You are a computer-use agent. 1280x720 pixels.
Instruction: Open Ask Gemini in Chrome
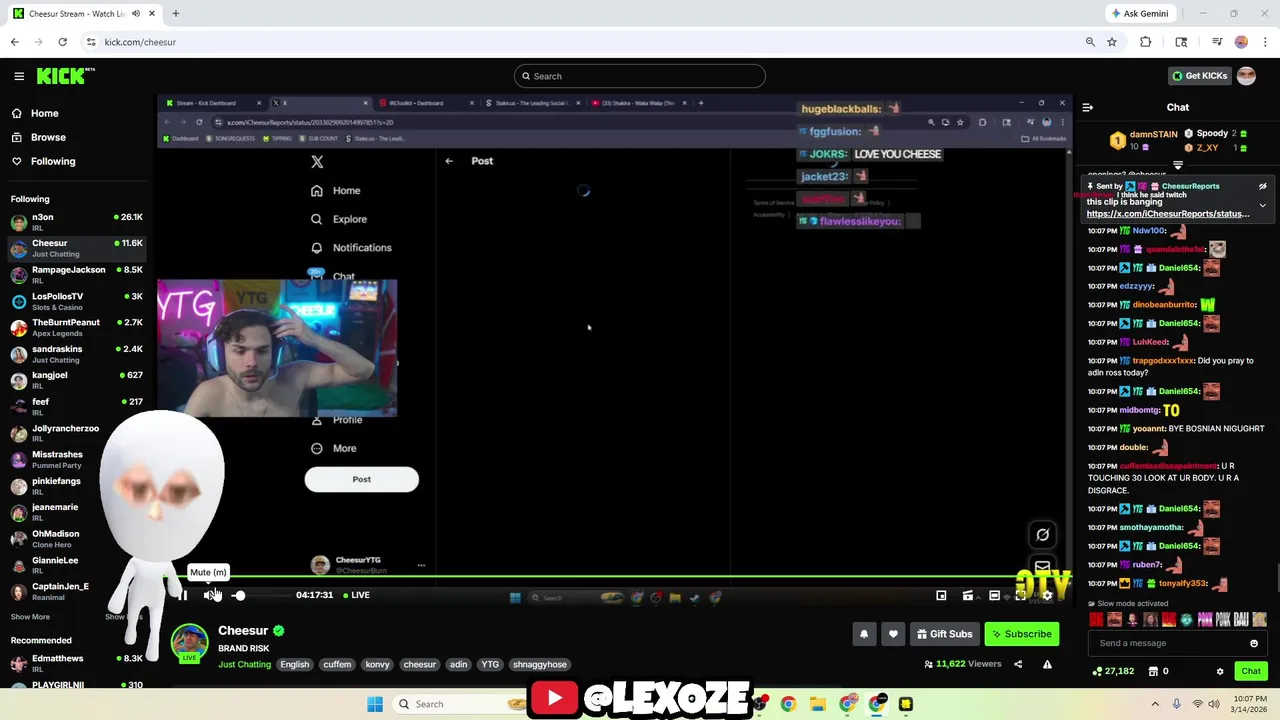[x=1139, y=13]
